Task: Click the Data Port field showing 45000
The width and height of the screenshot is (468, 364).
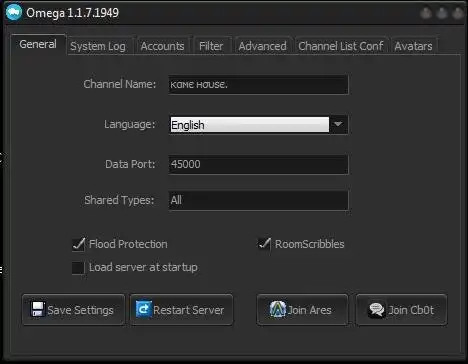Action: pyautogui.click(x=259, y=164)
